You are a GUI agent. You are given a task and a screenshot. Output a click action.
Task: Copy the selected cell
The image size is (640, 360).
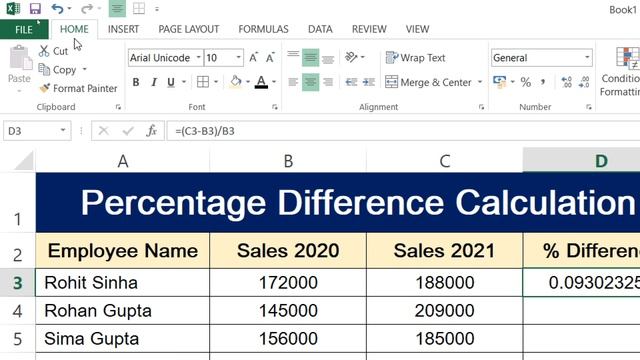coord(58,70)
